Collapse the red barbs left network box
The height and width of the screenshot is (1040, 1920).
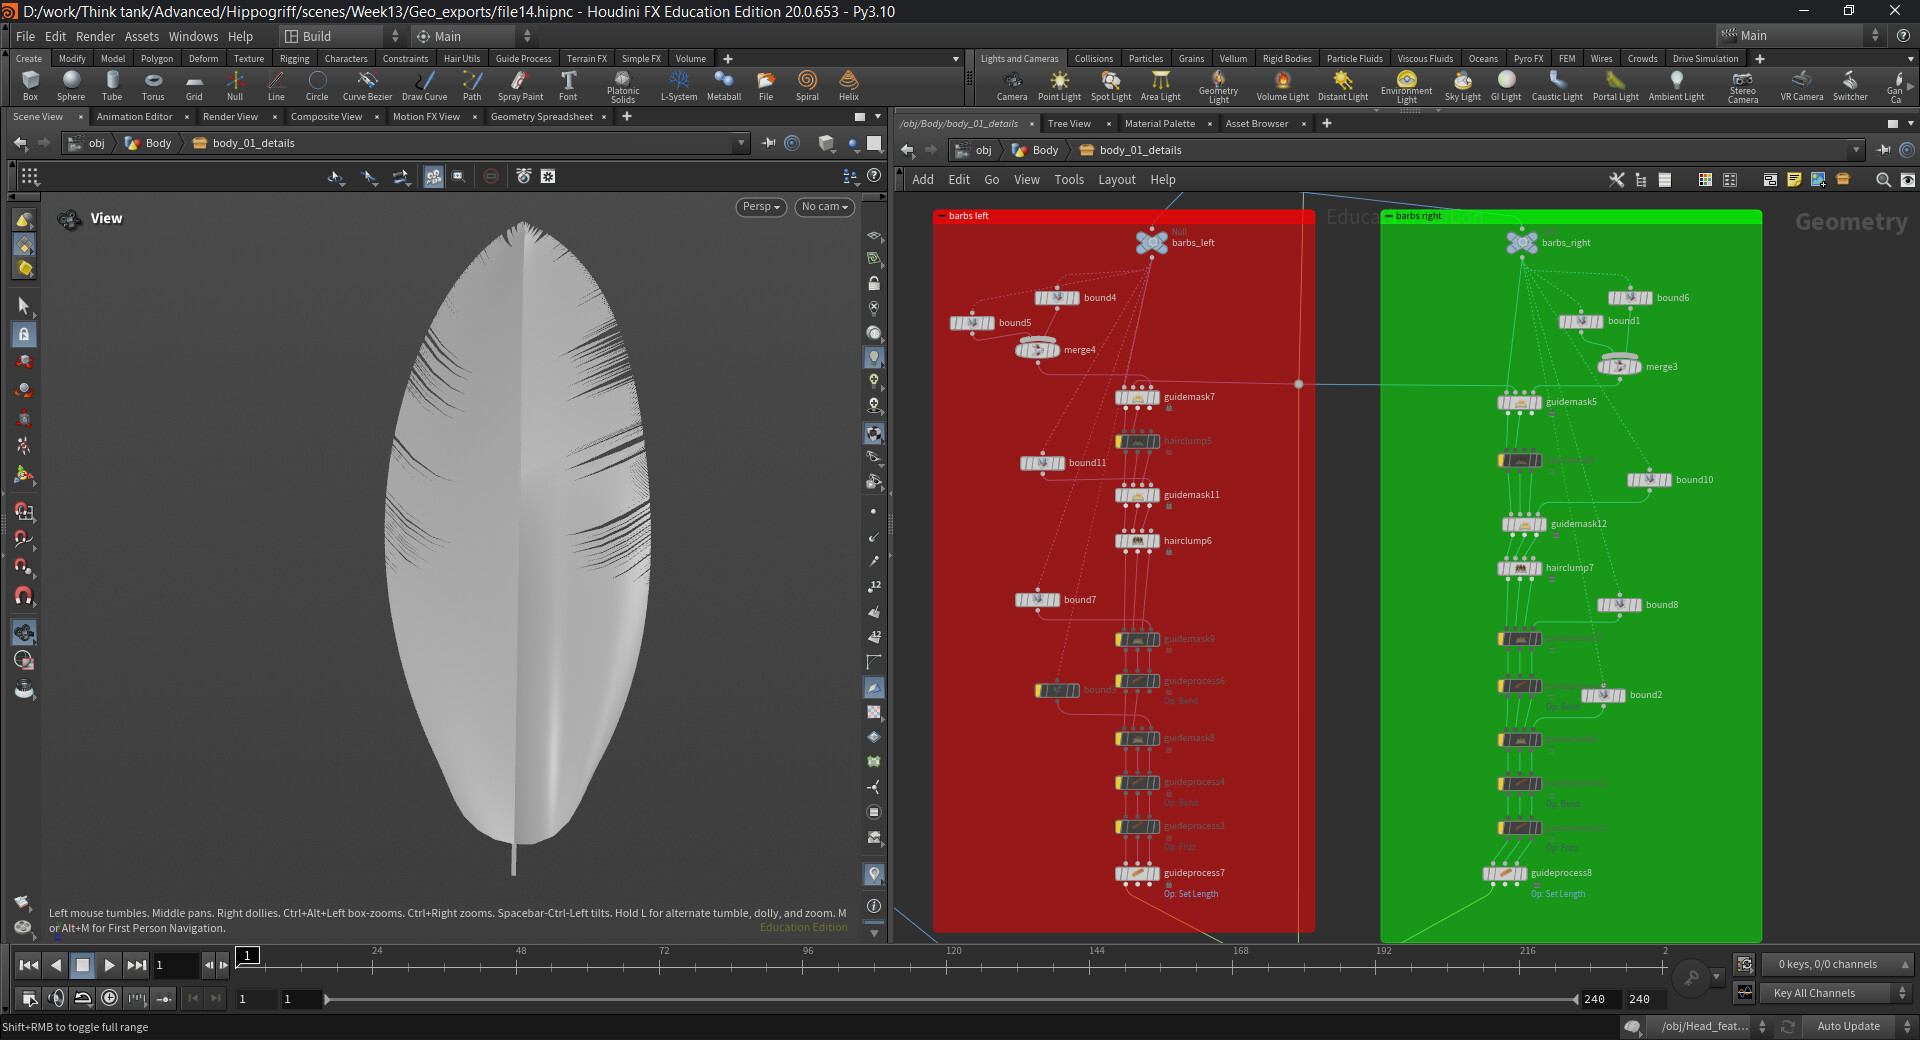tap(941, 216)
